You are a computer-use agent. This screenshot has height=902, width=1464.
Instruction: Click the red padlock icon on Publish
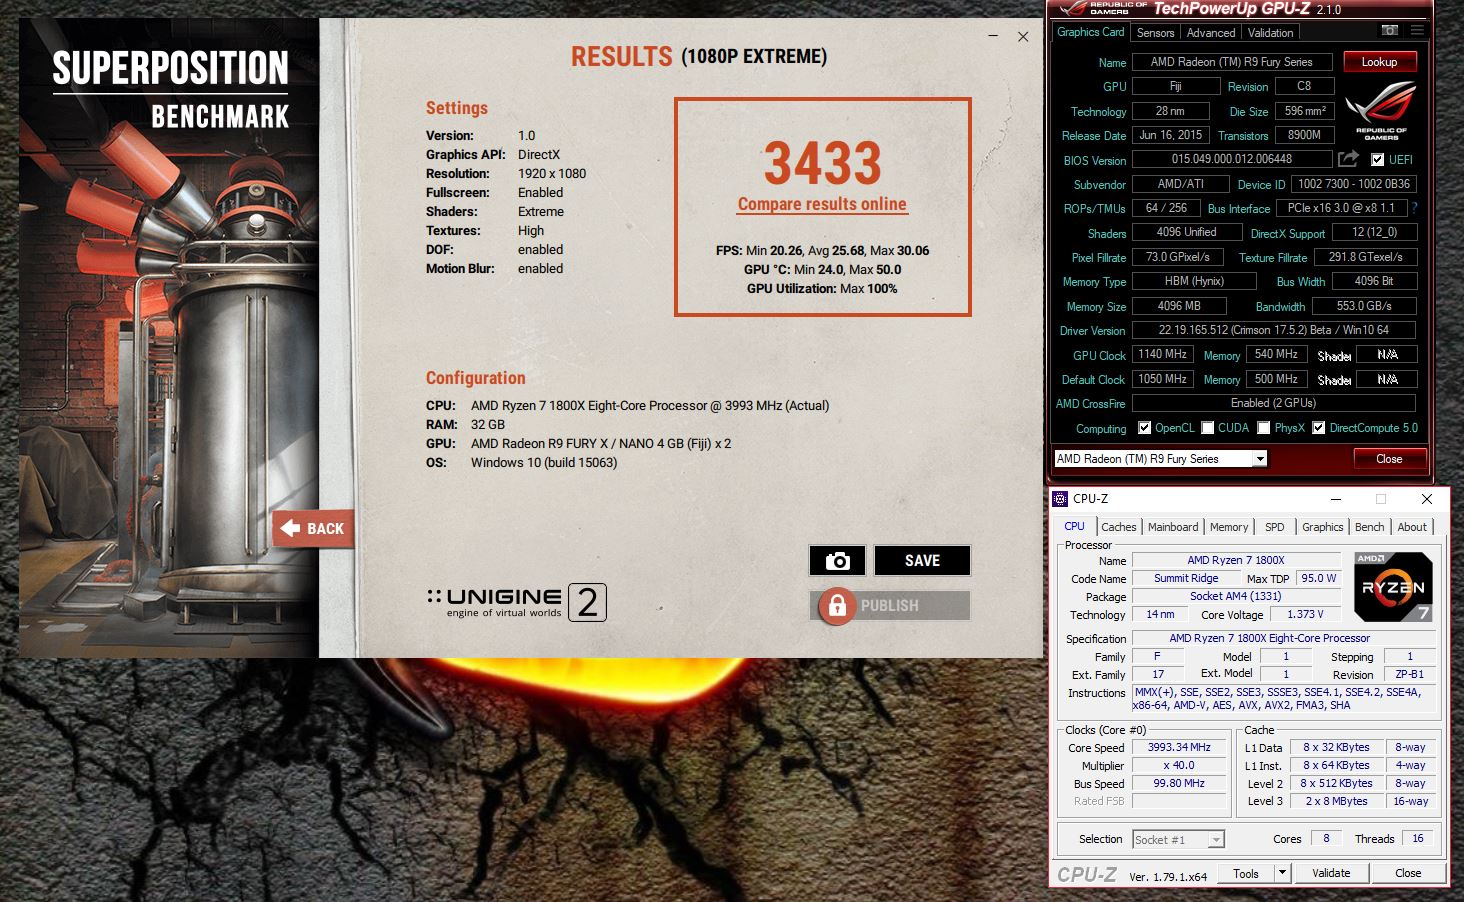(836, 605)
